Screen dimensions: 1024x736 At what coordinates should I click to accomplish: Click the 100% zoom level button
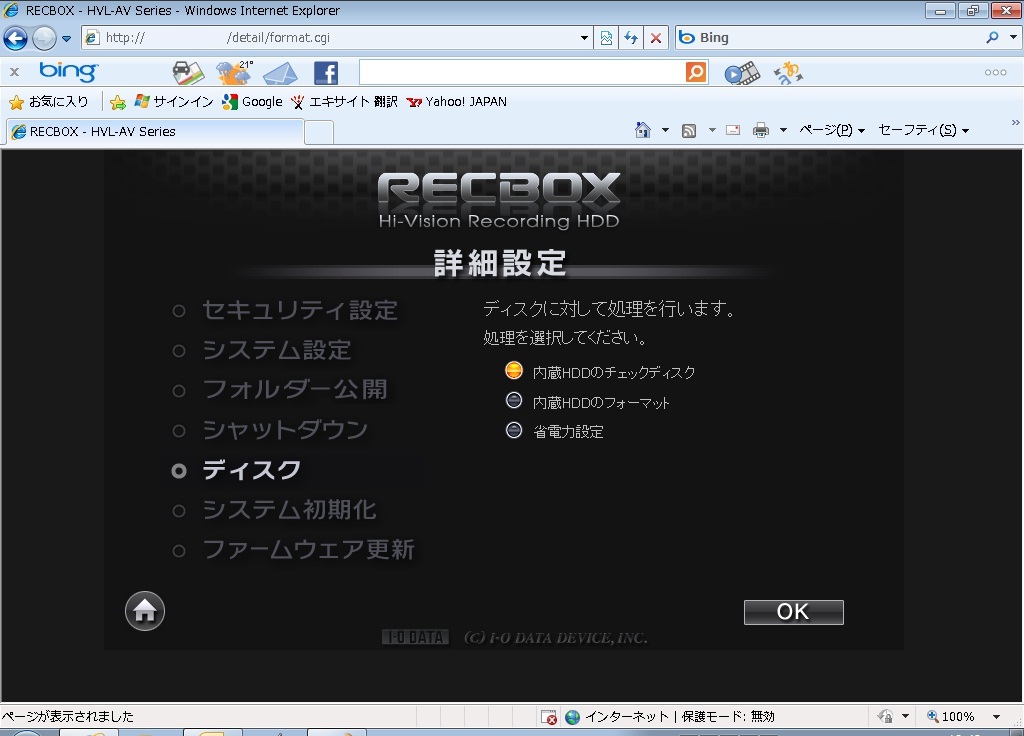coord(950,716)
